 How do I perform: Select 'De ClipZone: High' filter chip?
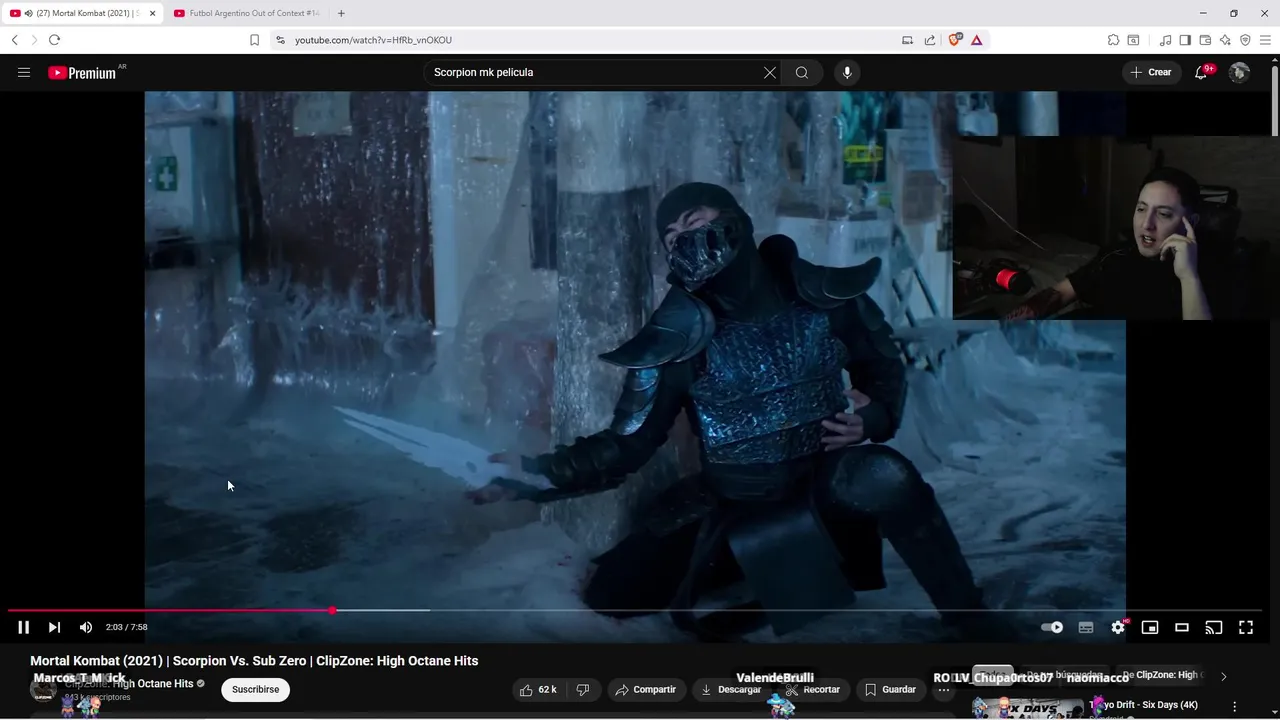[1161, 675]
